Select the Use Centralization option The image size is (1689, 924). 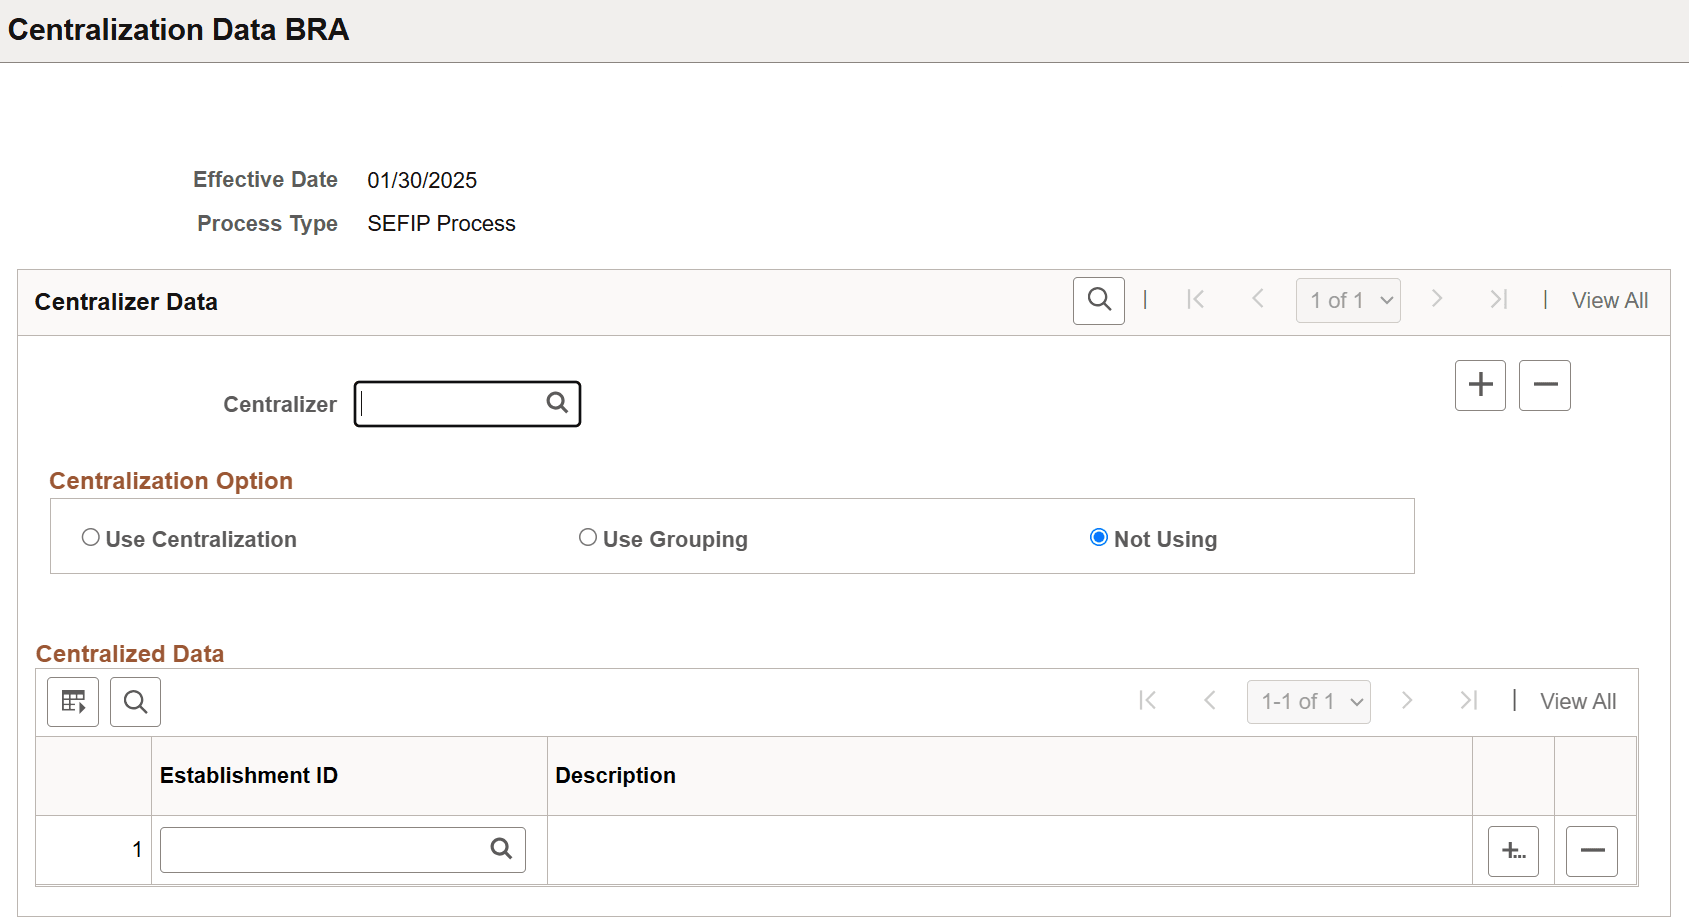[x=91, y=537]
